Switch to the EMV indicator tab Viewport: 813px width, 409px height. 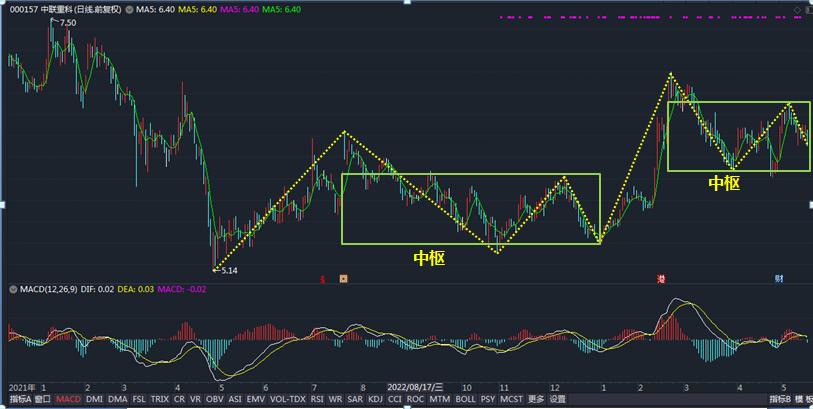(255, 399)
